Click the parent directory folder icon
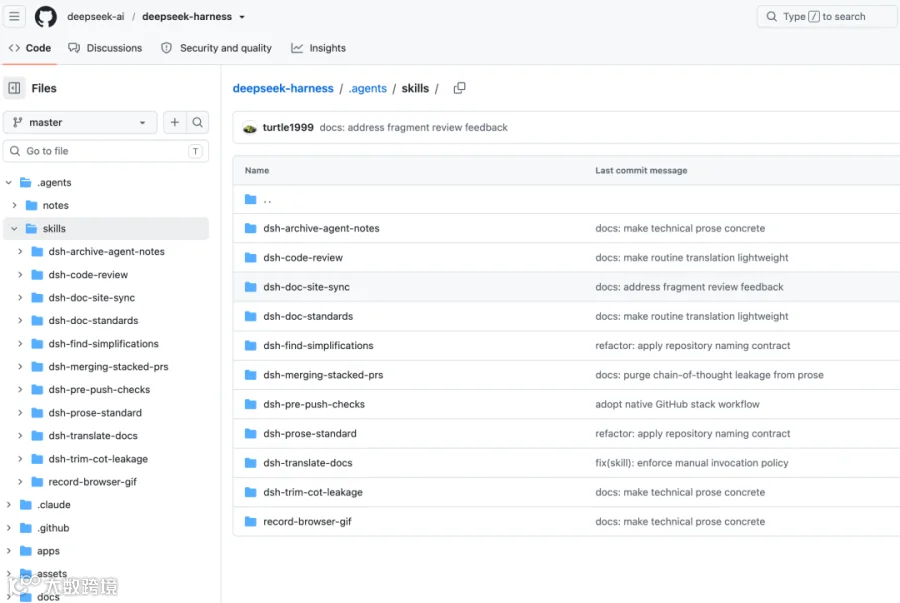The image size is (900, 603). [250, 199]
